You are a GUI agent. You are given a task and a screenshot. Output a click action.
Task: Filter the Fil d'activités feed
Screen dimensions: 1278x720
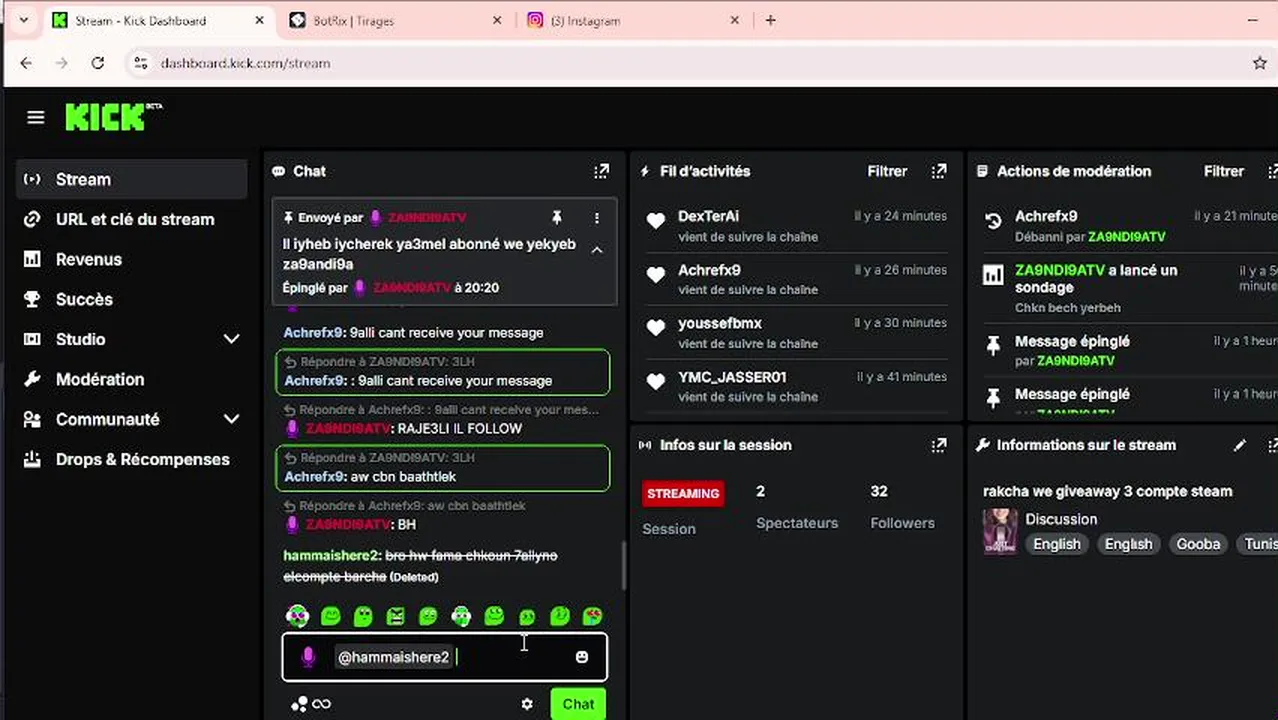(x=887, y=171)
